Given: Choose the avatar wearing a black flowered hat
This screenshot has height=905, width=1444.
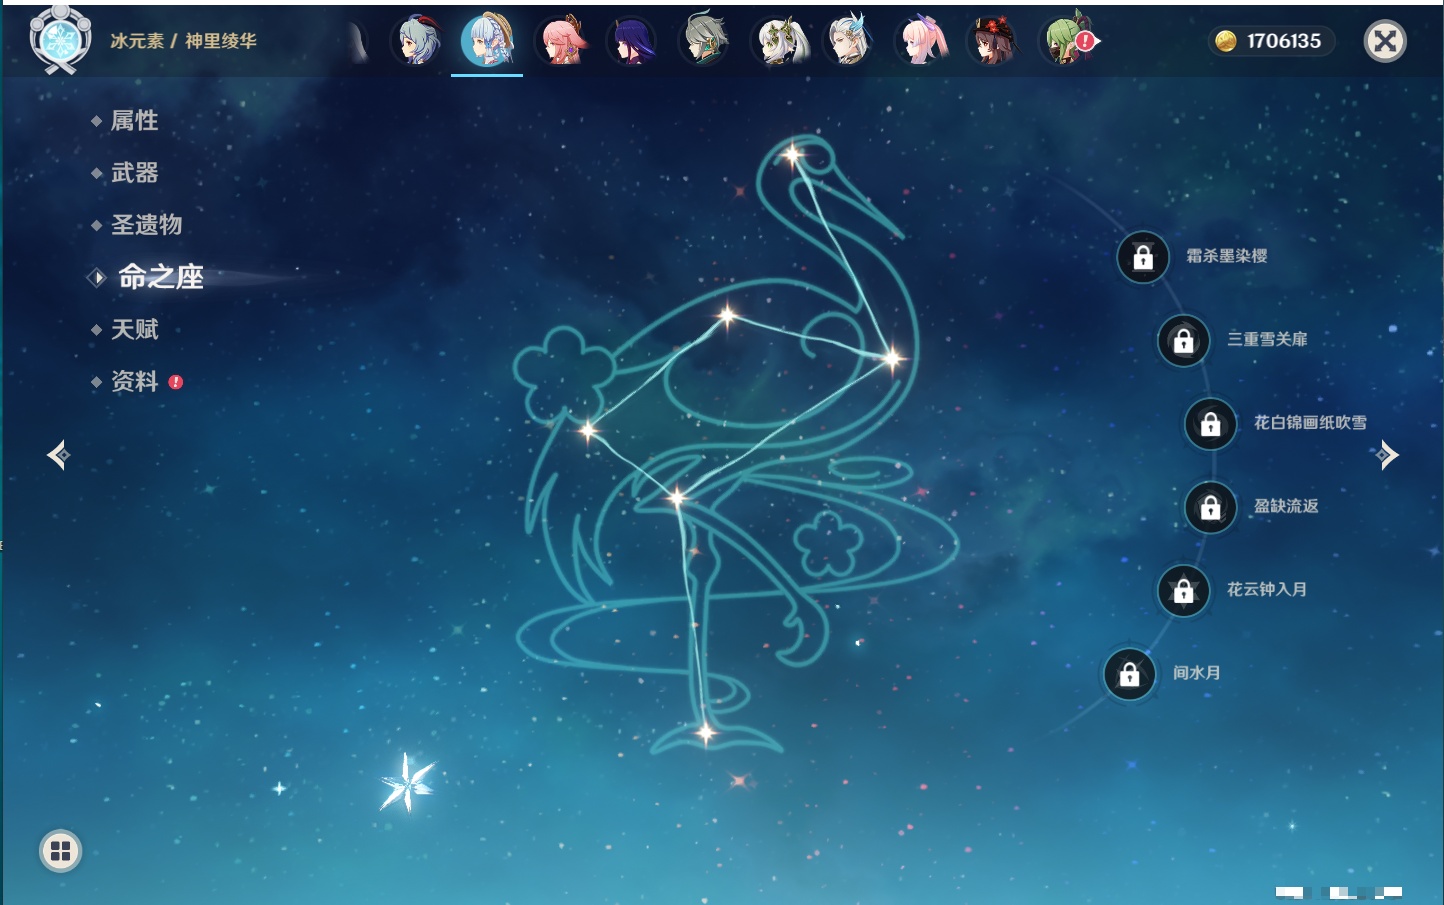Looking at the screenshot, I should [x=993, y=42].
